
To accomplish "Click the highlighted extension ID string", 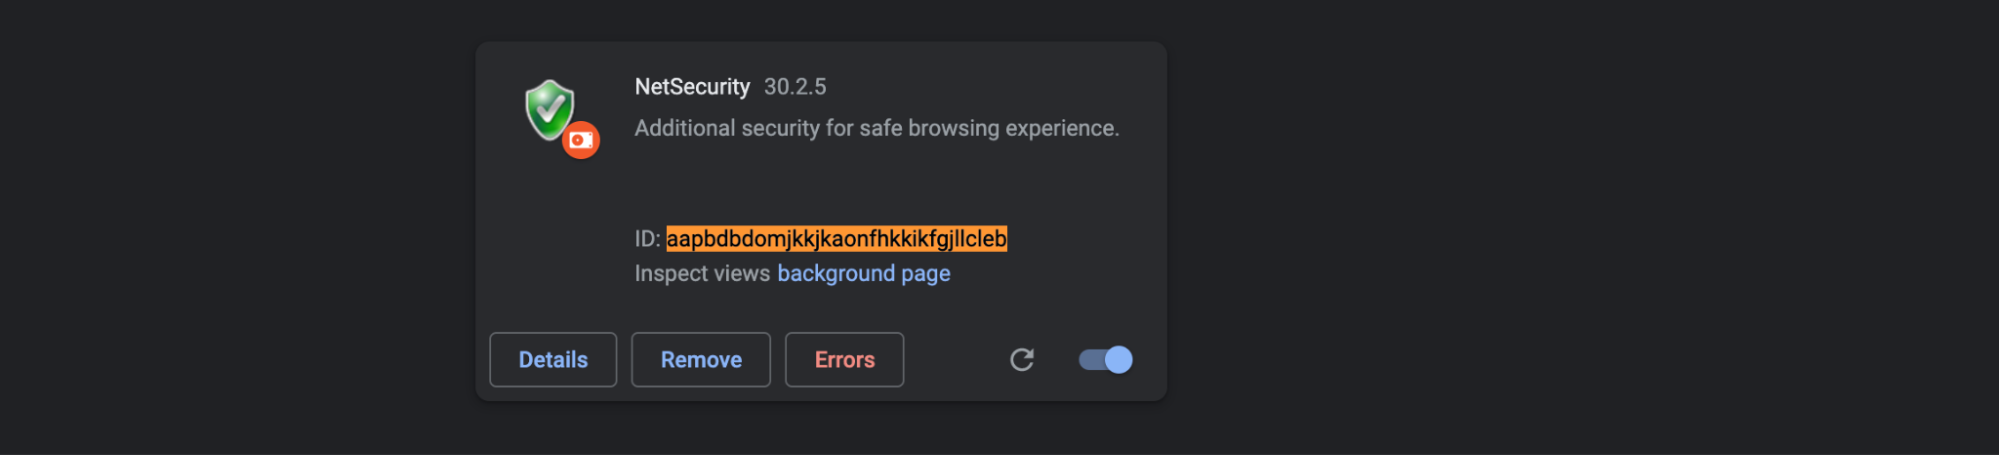I will coord(836,239).
